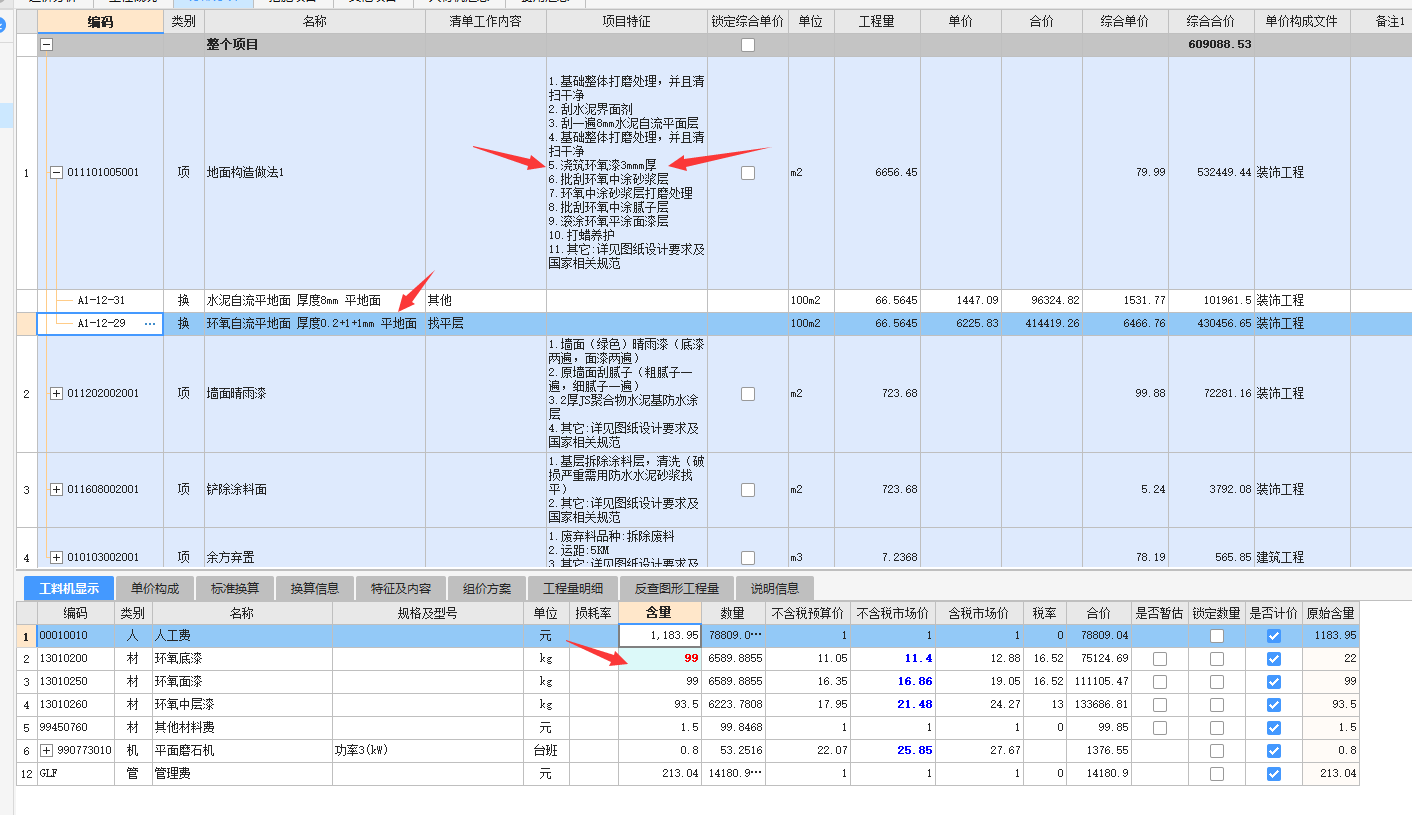Viewport: 1412px width, 815px height.
Task: Click 不含税市场价 cell 25.85
Action: pyautogui.click(x=892, y=751)
